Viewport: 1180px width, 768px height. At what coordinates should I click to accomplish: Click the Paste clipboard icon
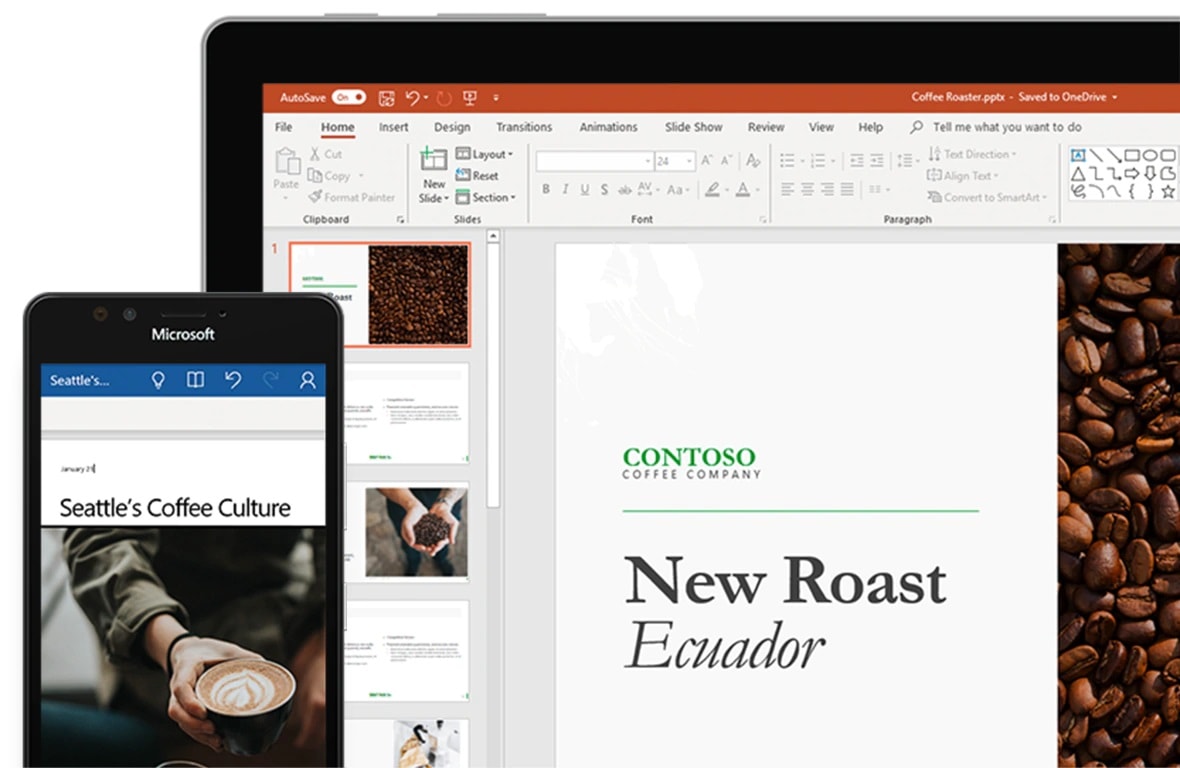click(286, 162)
